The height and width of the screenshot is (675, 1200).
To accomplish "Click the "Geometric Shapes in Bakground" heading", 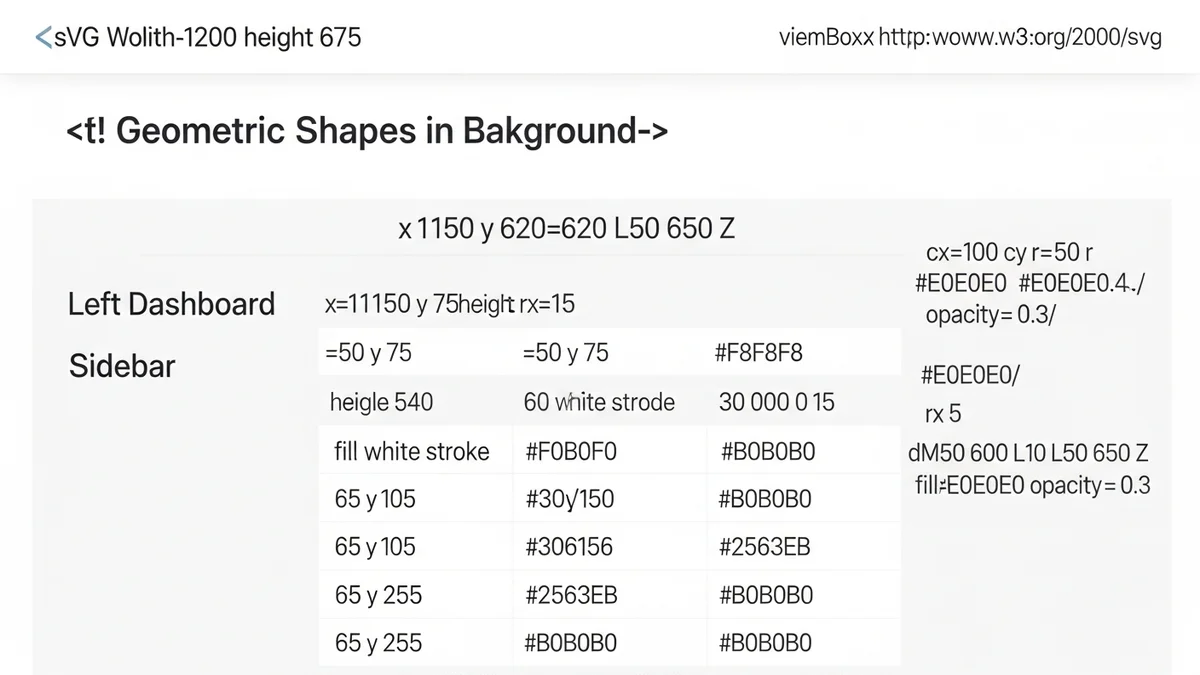I will pyautogui.click(x=366, y=131).
